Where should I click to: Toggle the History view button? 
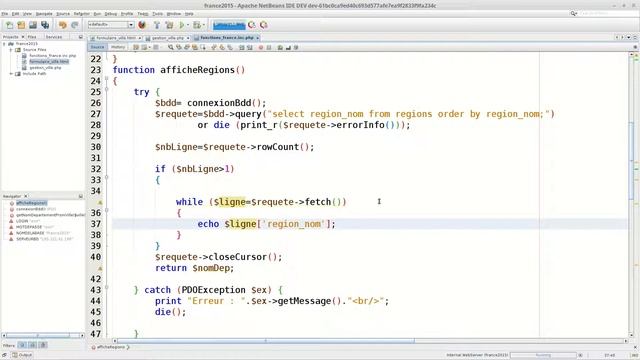coord(118,47)
